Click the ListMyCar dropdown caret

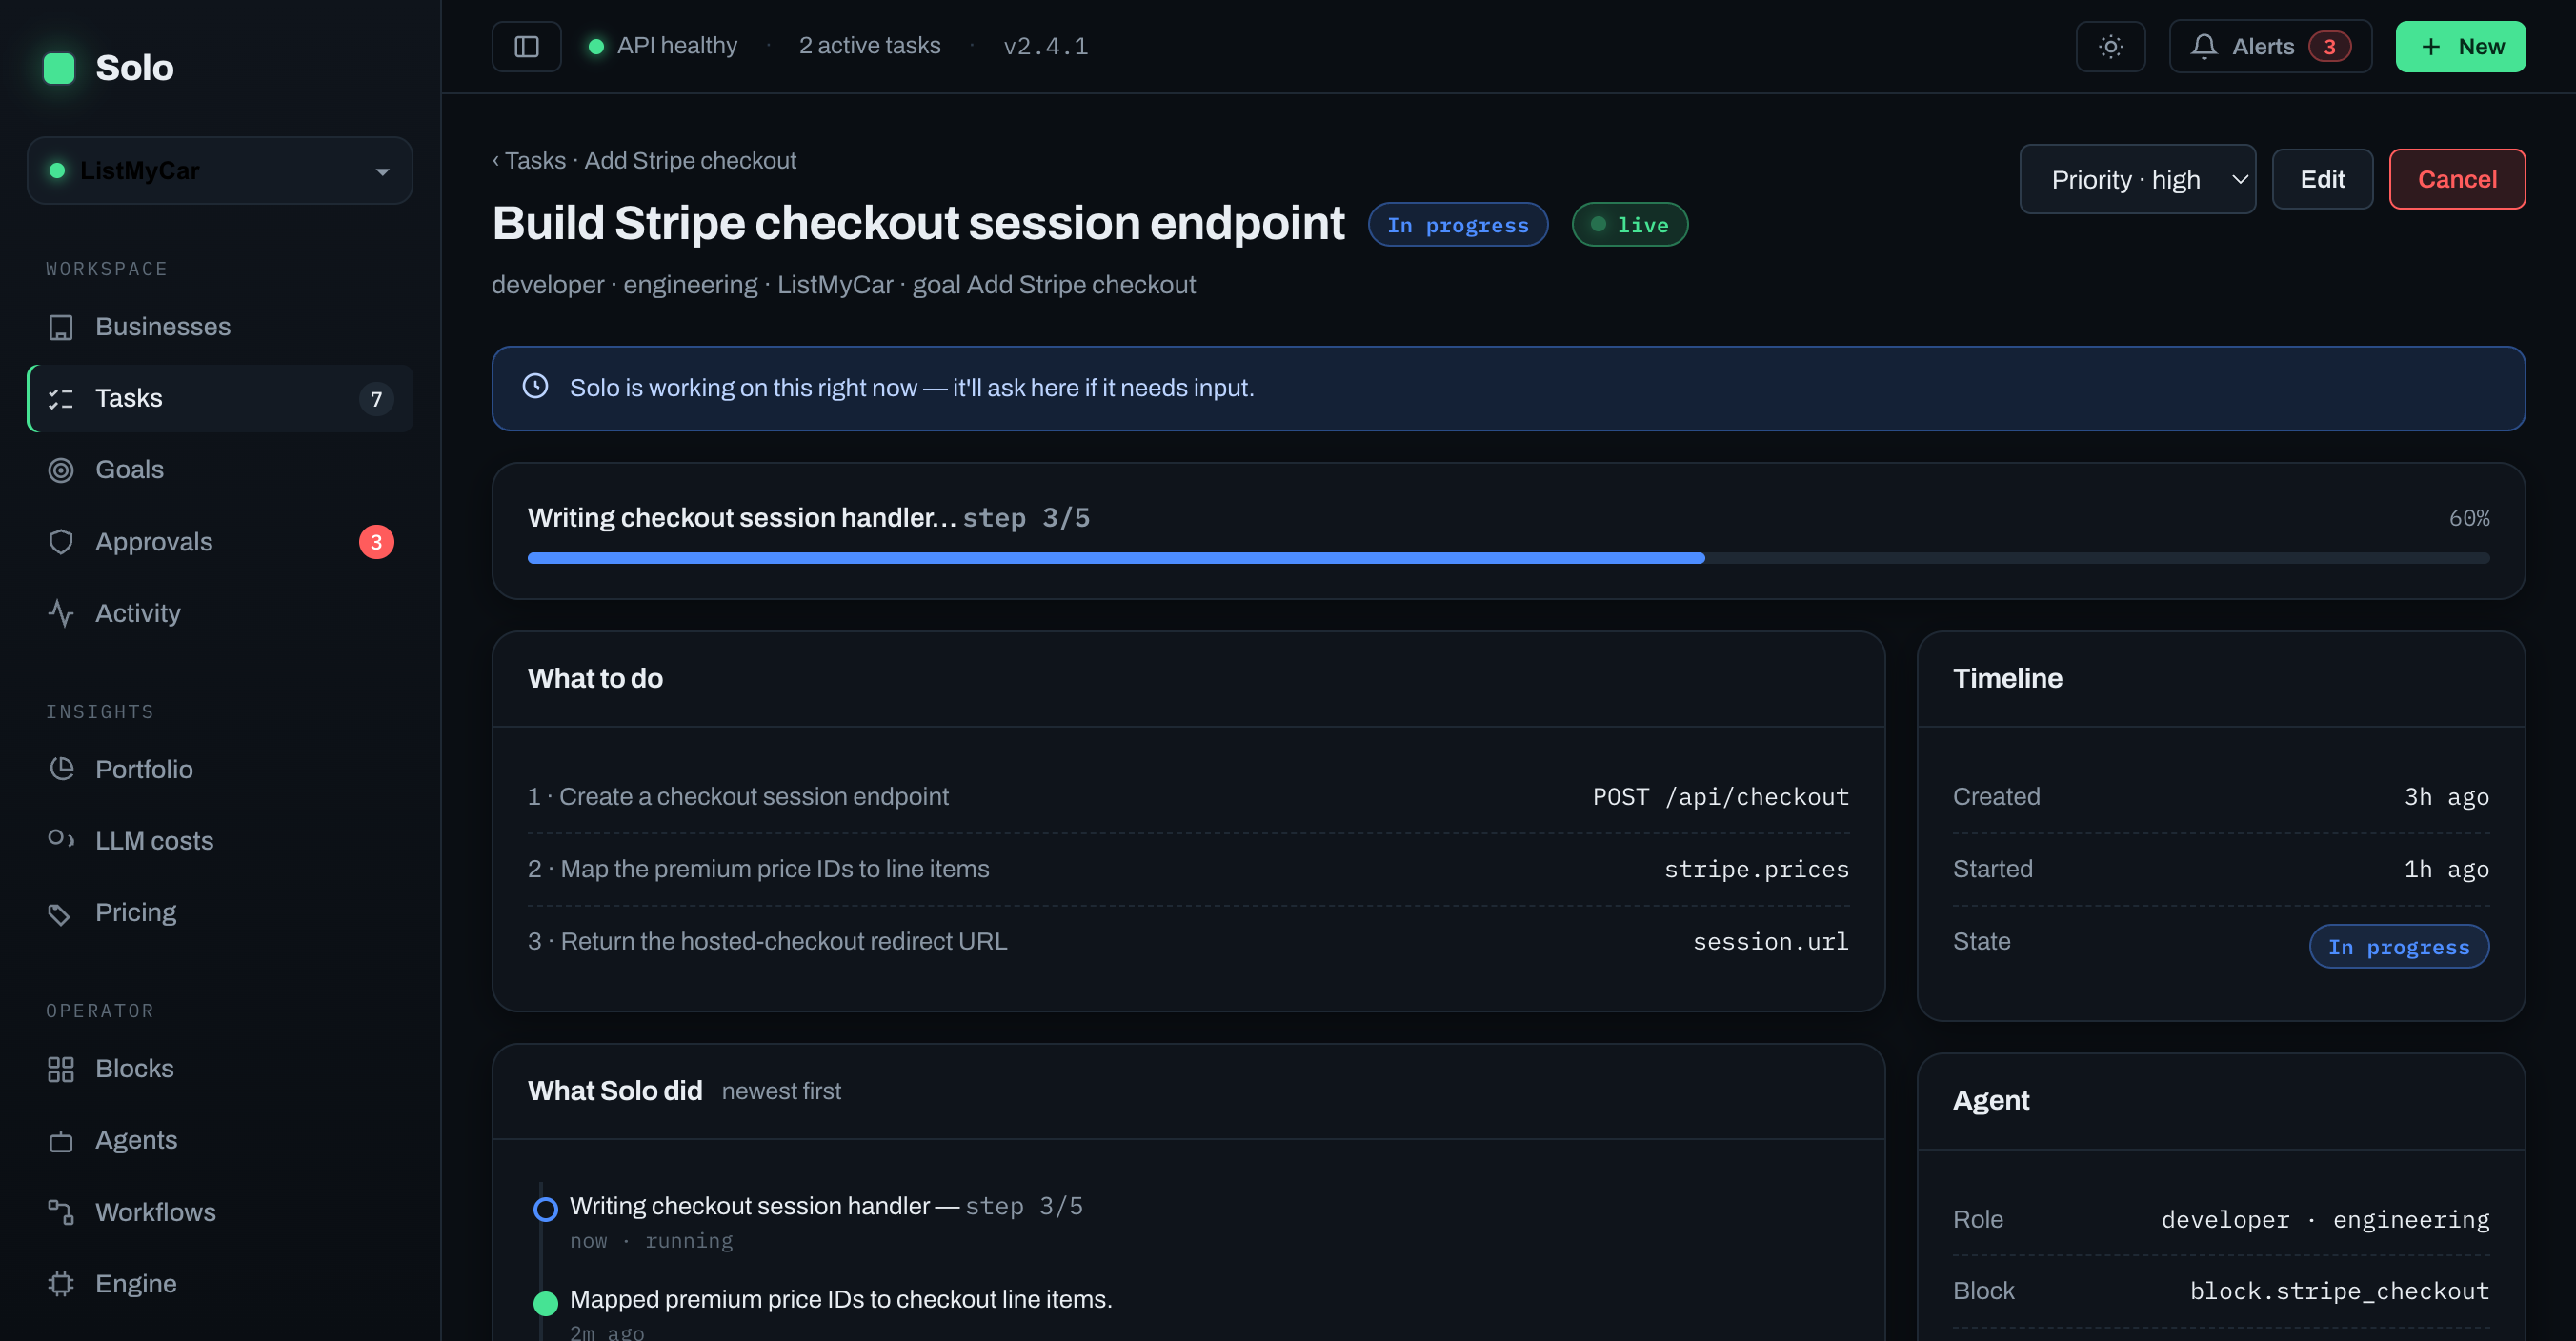pyautogui.click(x=382, y=172)
